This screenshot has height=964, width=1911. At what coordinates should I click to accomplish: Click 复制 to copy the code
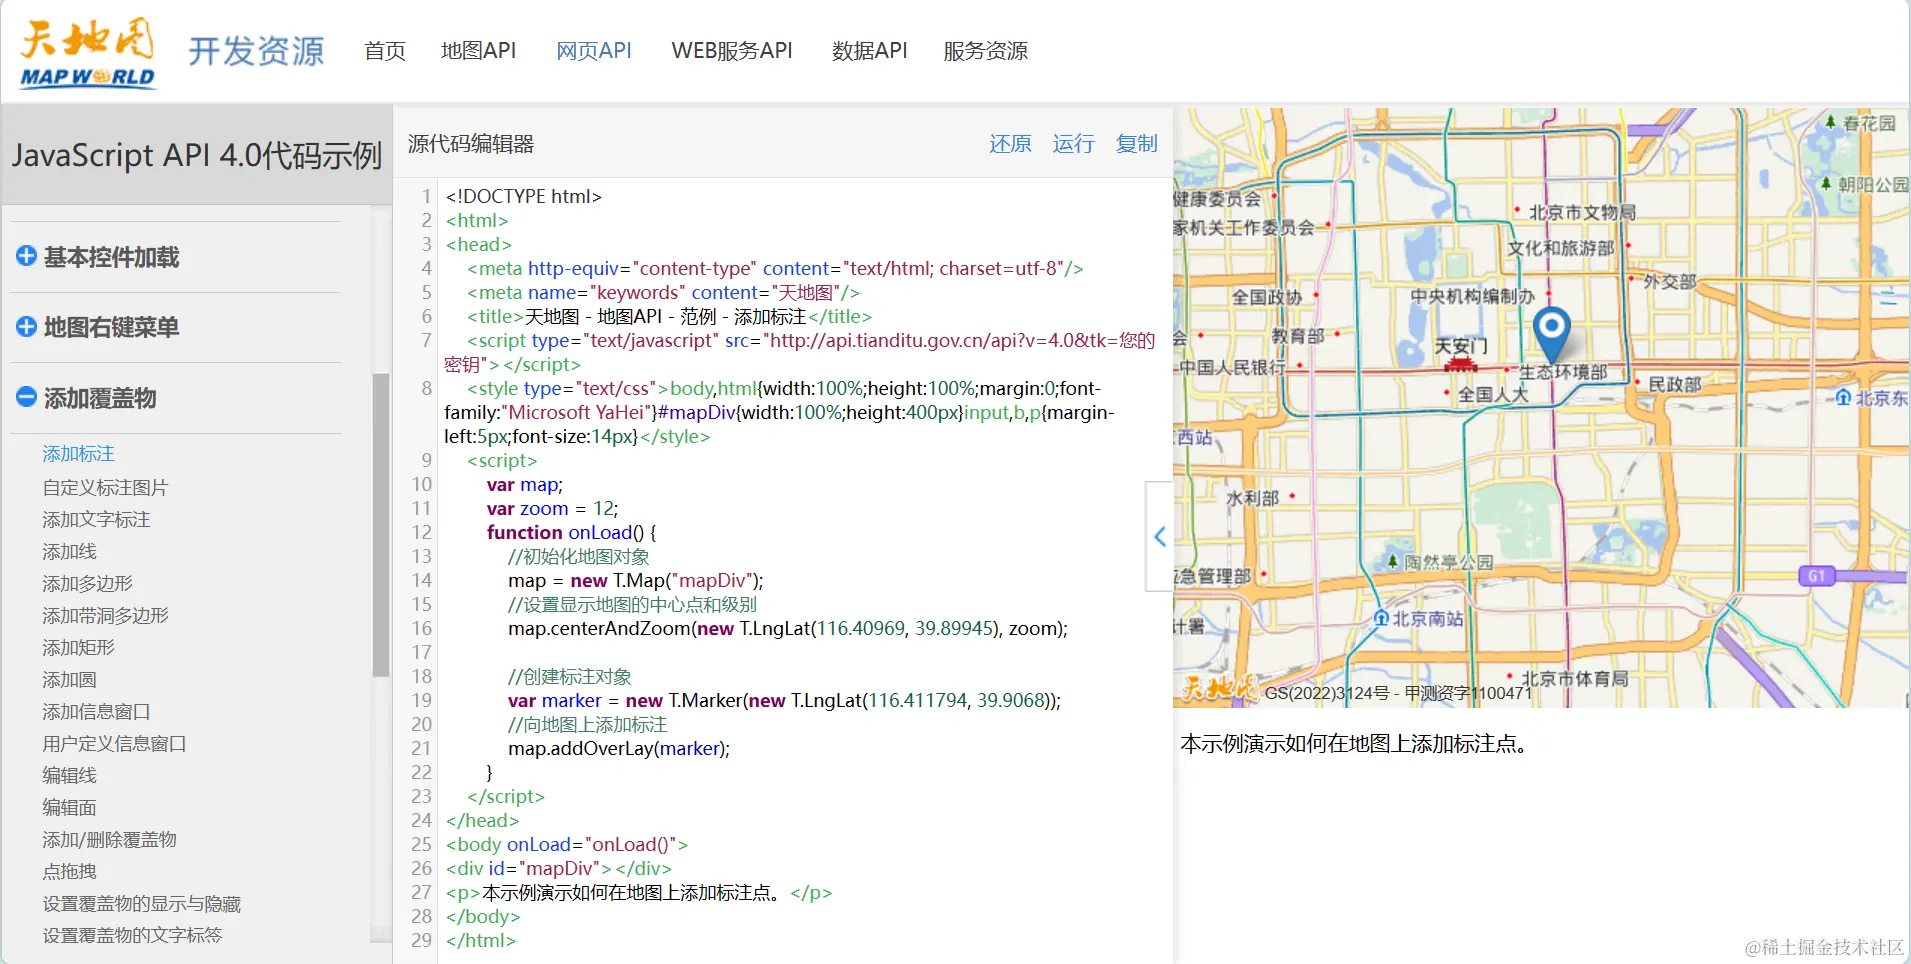(1136, 144)
